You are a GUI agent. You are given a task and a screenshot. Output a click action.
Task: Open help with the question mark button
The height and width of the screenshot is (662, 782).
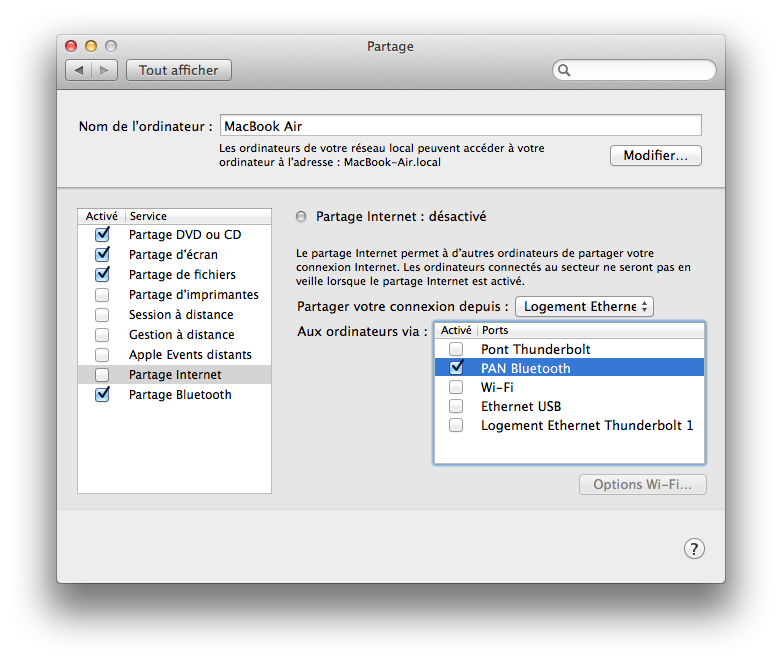coord(694,549)
